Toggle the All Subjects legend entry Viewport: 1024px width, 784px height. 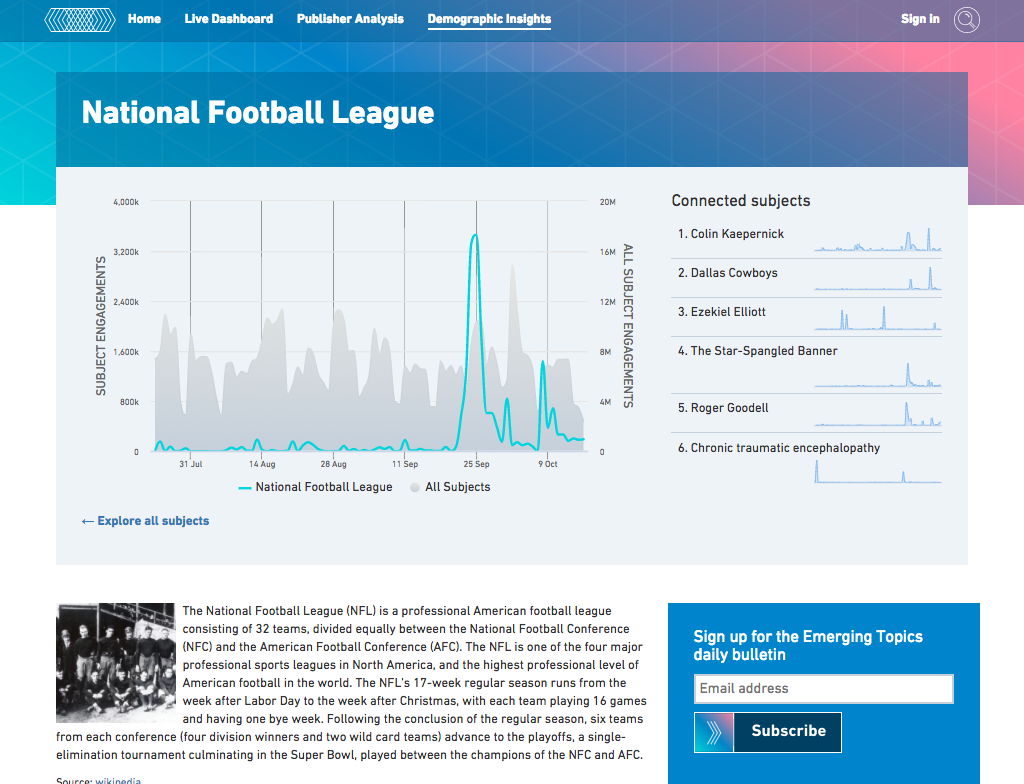[x=450, y=487]
